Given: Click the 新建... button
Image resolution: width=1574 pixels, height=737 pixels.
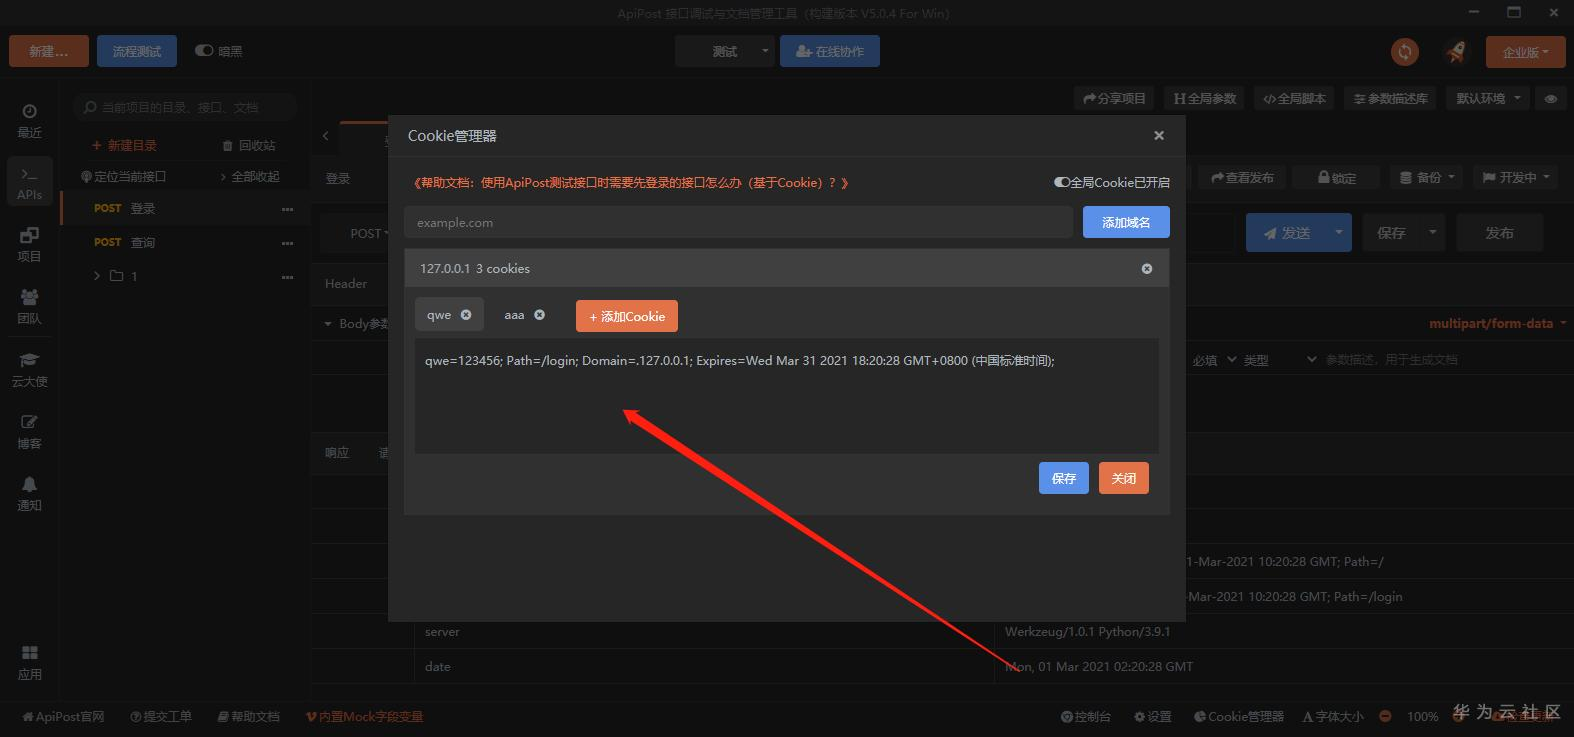Looking at the screenshot, I should (x=49, y=51).
